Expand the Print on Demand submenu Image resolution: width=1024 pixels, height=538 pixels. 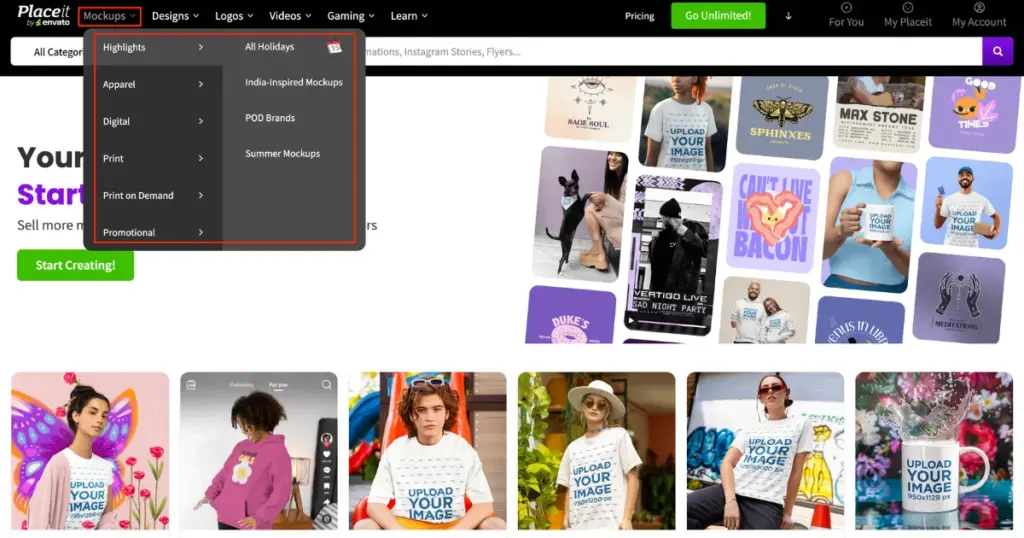tap(153, 195)
